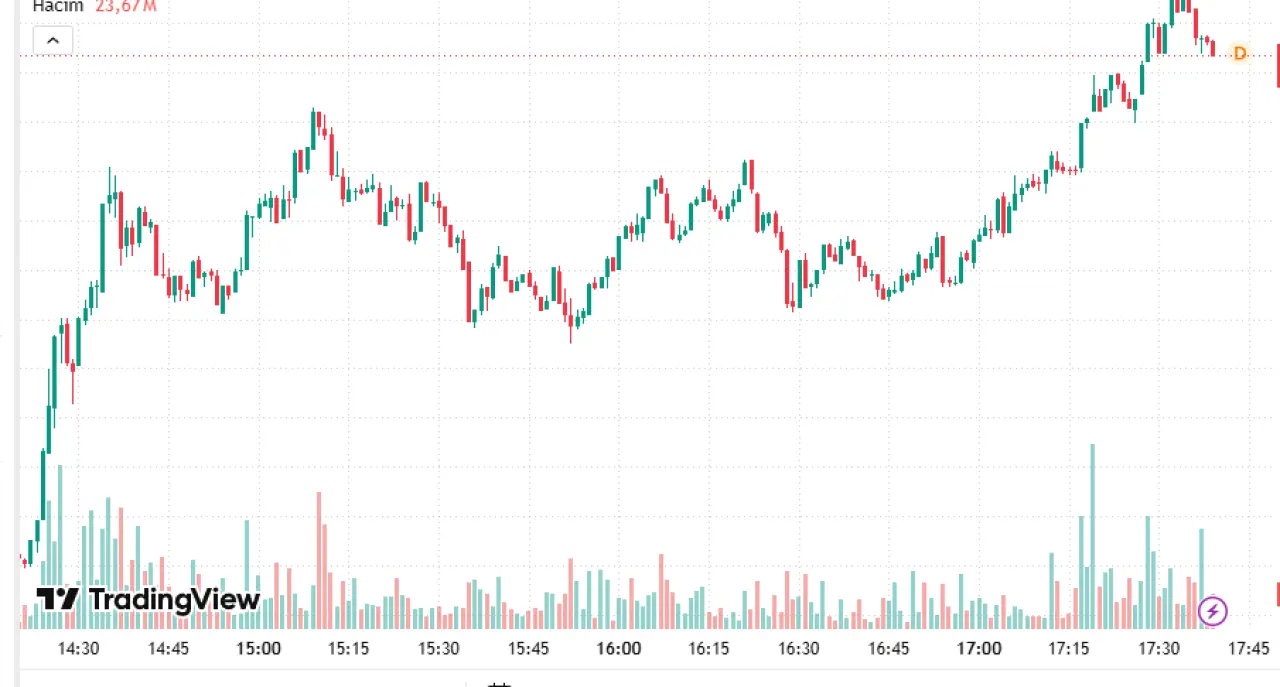Image resolution: width=1280 pixels, height=687 pixels.
Task: Click the tall red volume bar after 15:00
Action: (x=319, y=560)
